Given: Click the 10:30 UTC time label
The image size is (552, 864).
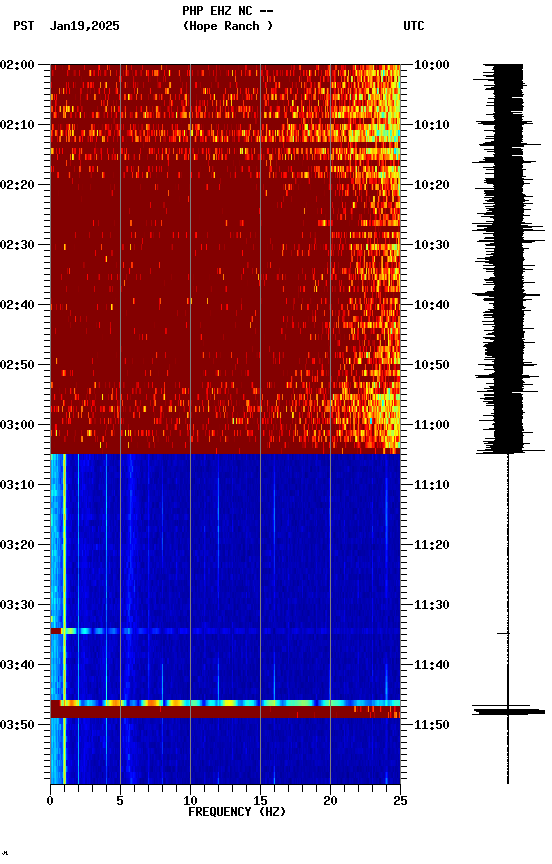Looking at the screenshot, I should coord(432,245).
